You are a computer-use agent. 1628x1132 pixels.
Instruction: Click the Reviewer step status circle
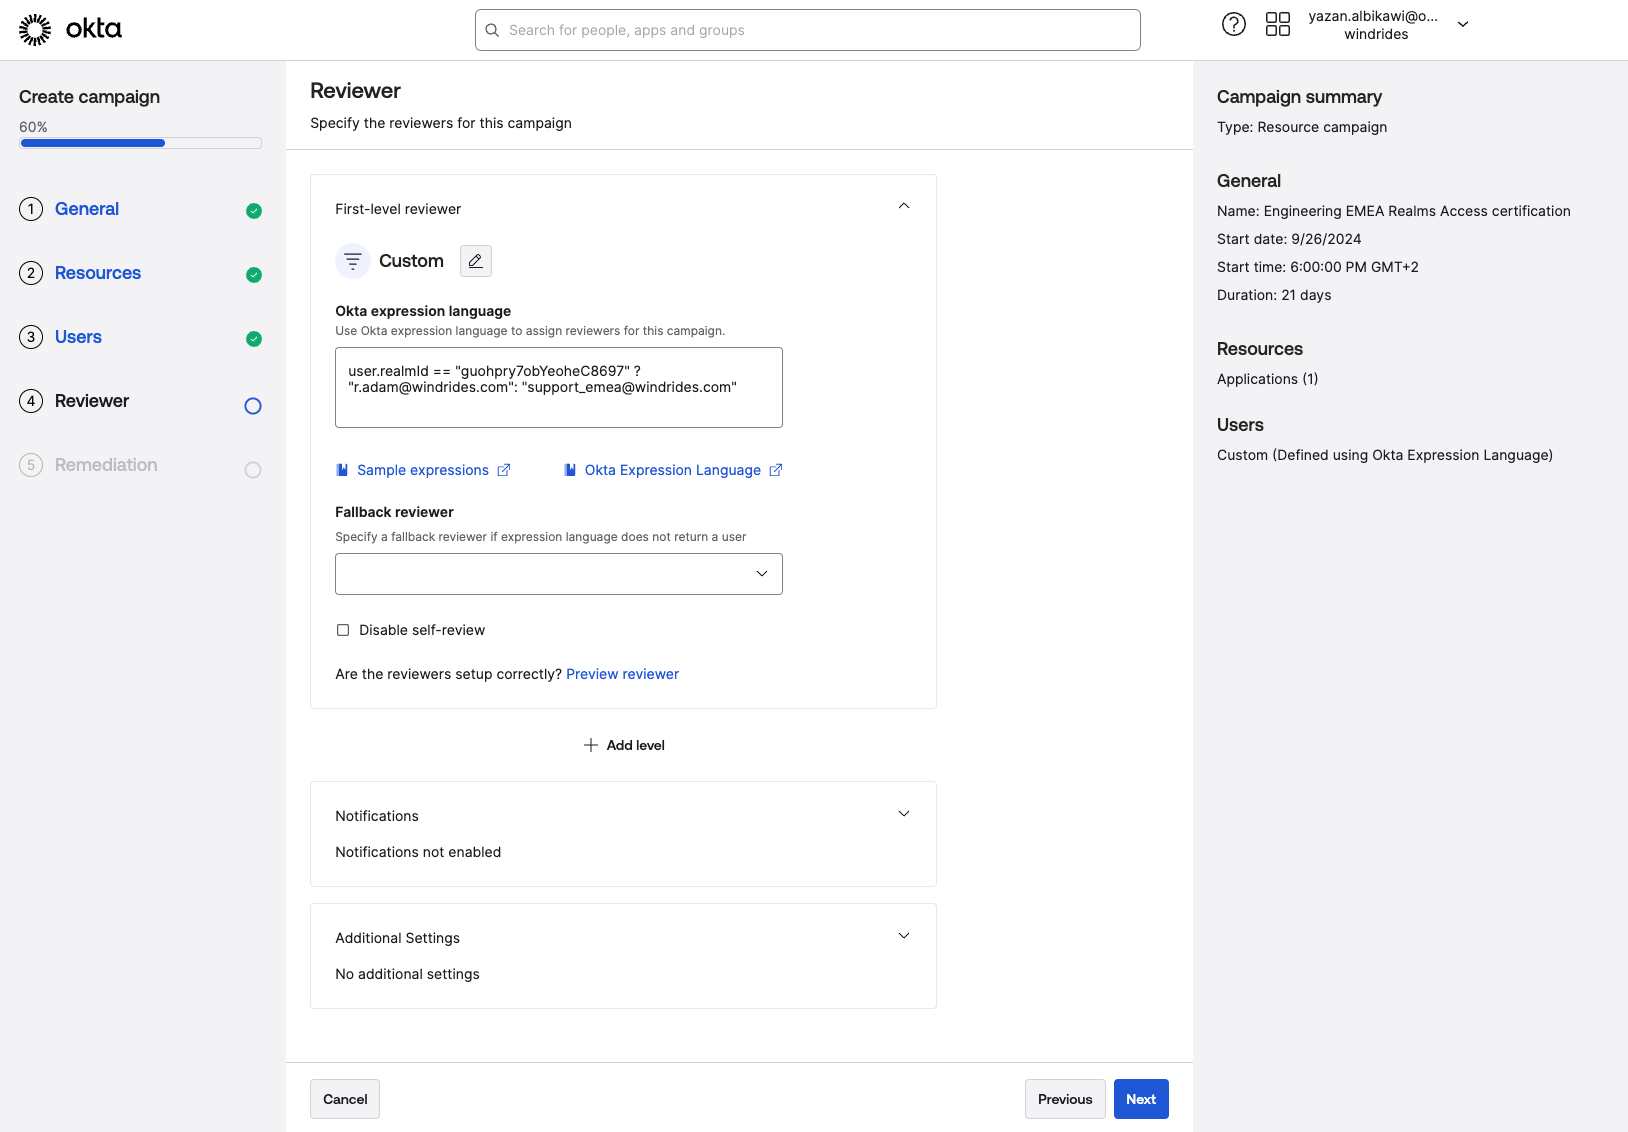coord(253,406)
